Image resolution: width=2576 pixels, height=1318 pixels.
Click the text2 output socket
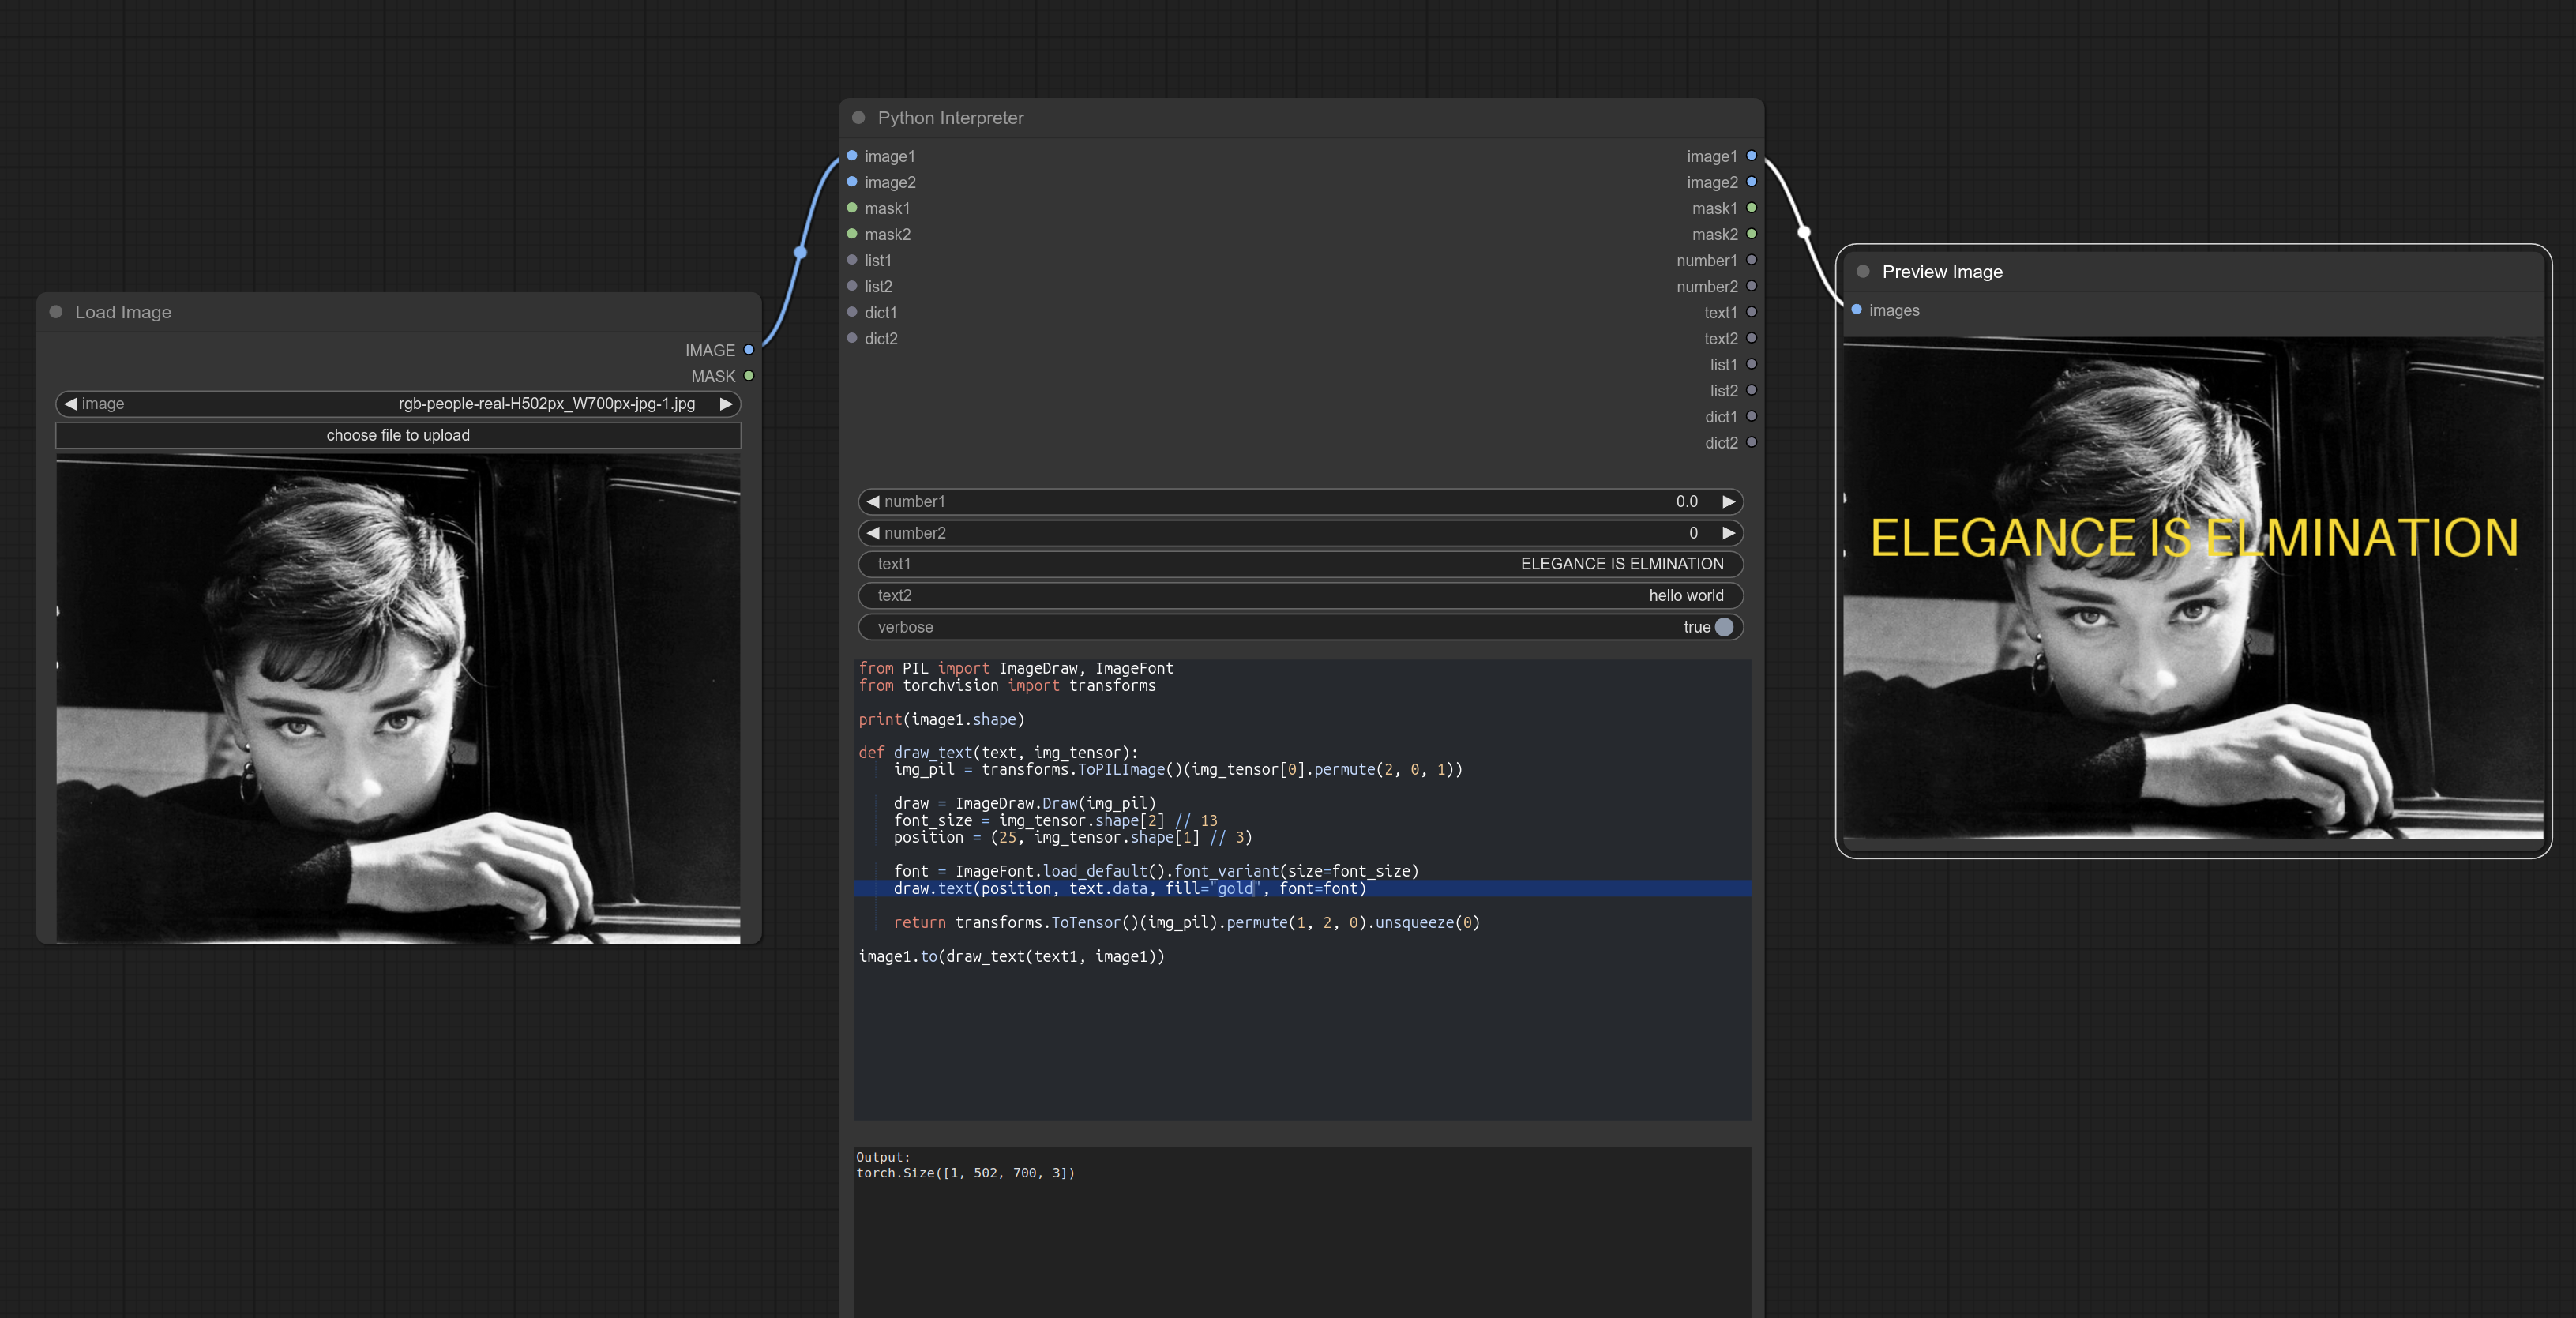tap(1751, 338)
